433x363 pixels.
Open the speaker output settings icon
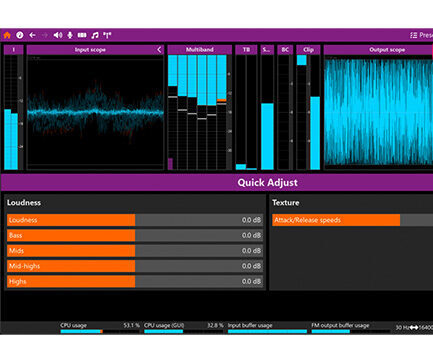[58, 35]
